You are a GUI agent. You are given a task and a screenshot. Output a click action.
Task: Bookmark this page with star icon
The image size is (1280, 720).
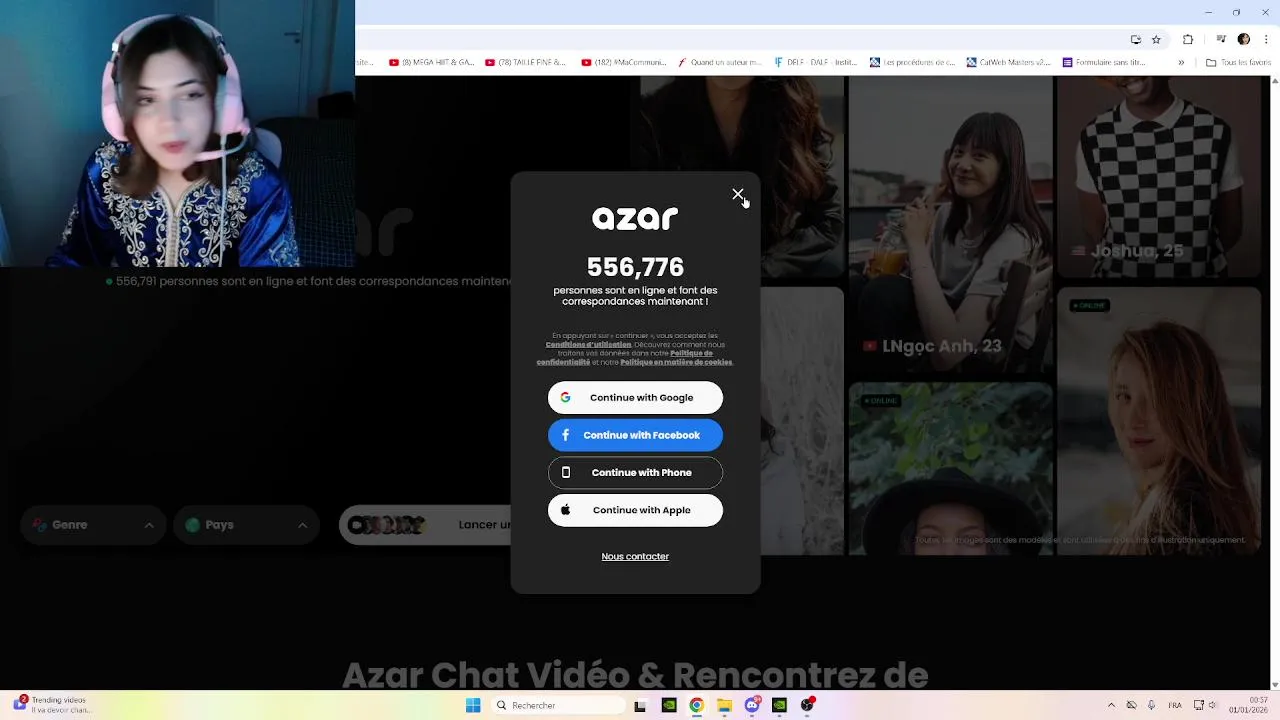[1156, 39]
